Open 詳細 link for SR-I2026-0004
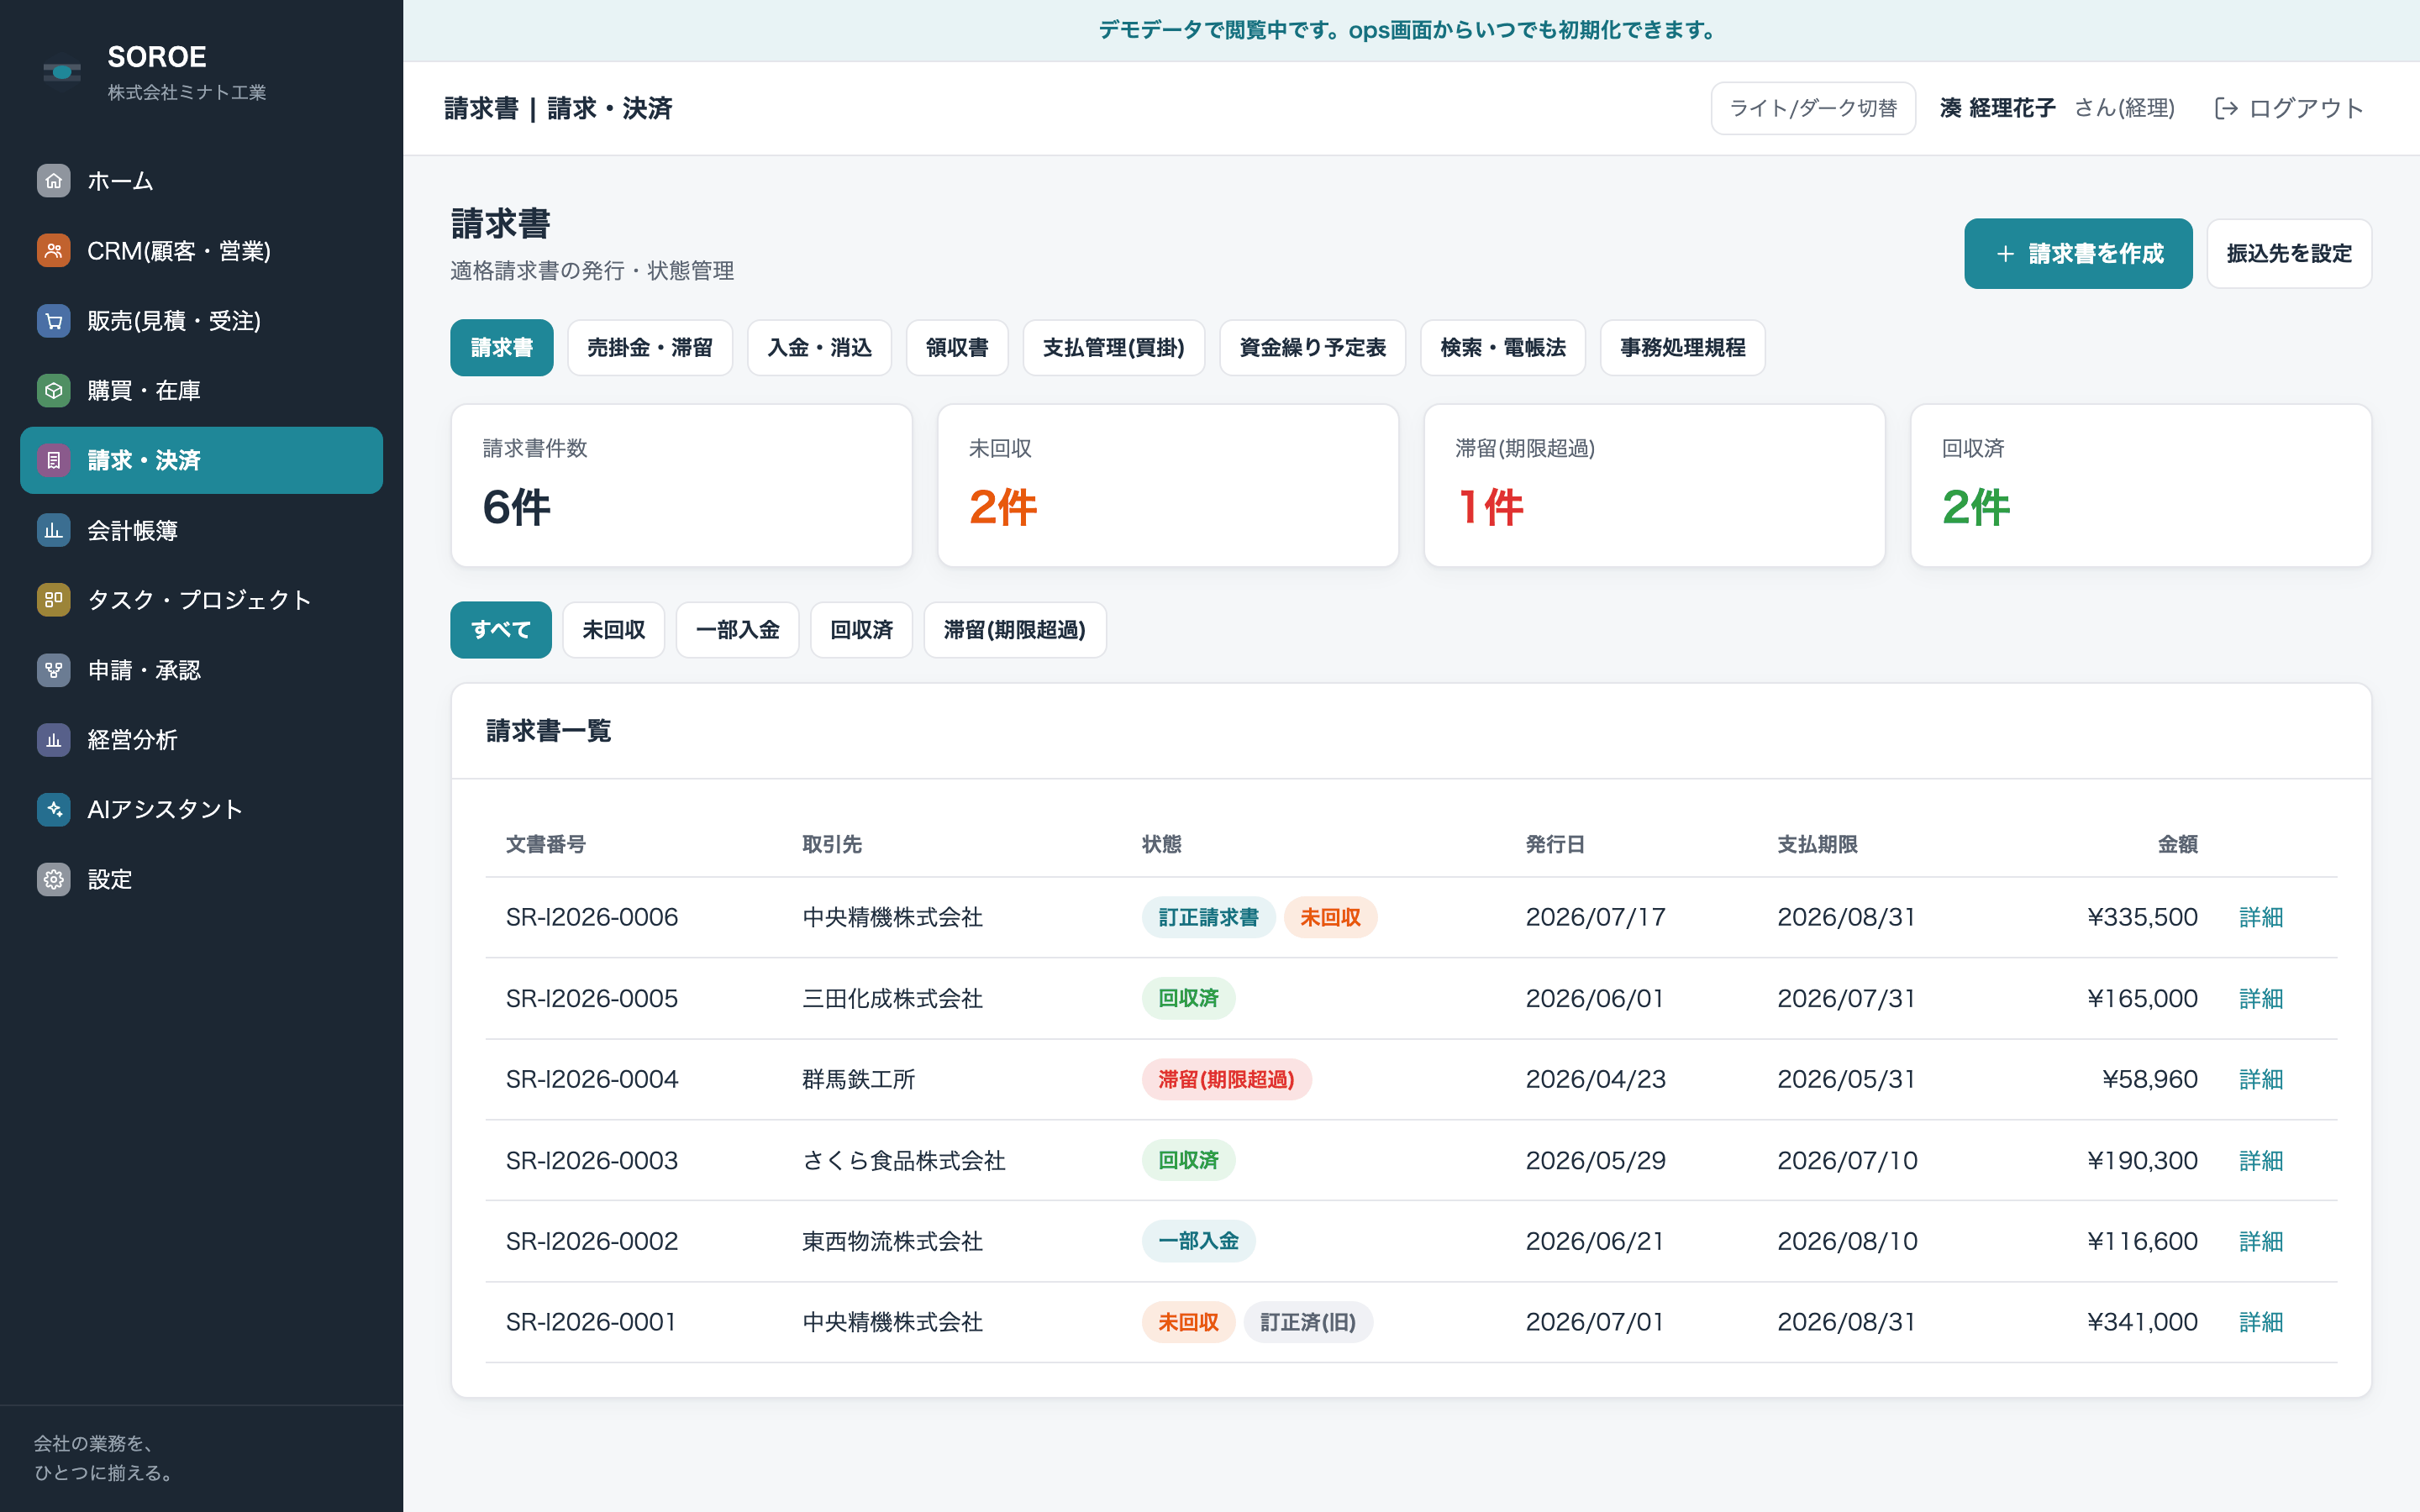Viewport: 2420px width, 1512px height. tap(2260, 1079)
